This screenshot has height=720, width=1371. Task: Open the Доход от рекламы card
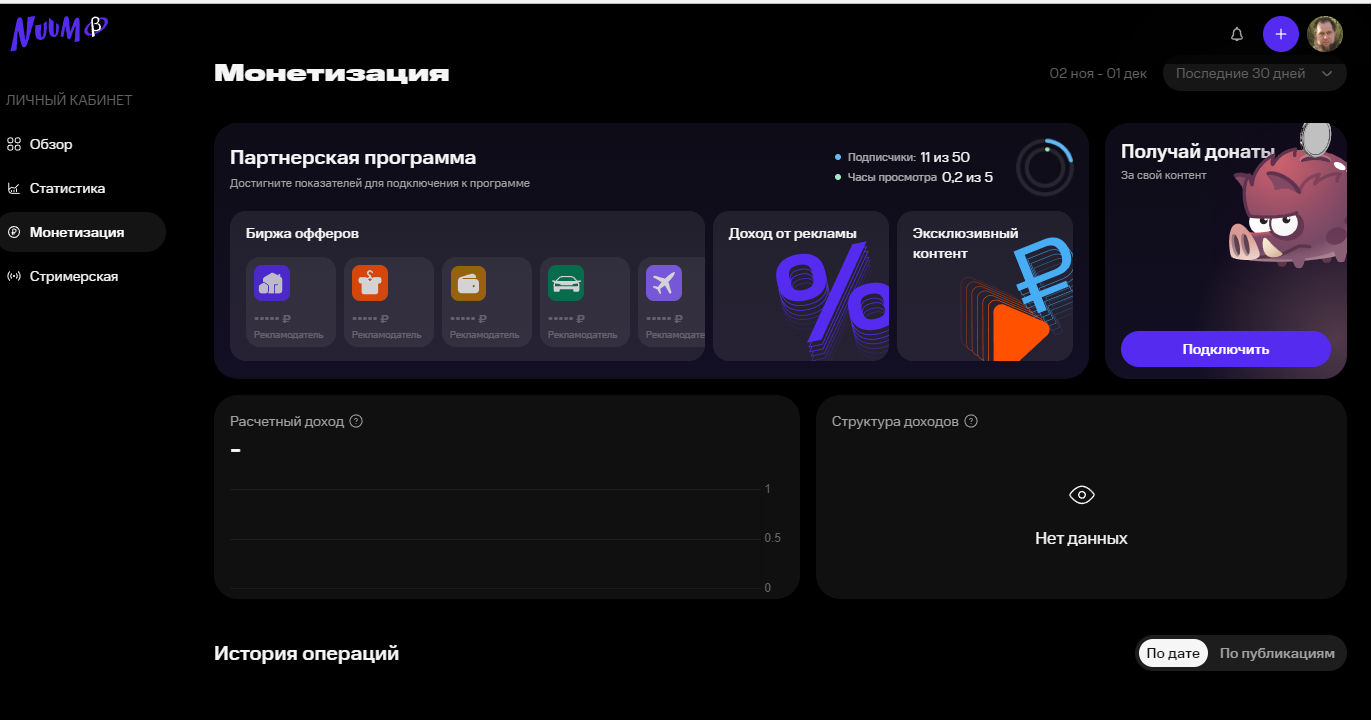coord(800,285)
